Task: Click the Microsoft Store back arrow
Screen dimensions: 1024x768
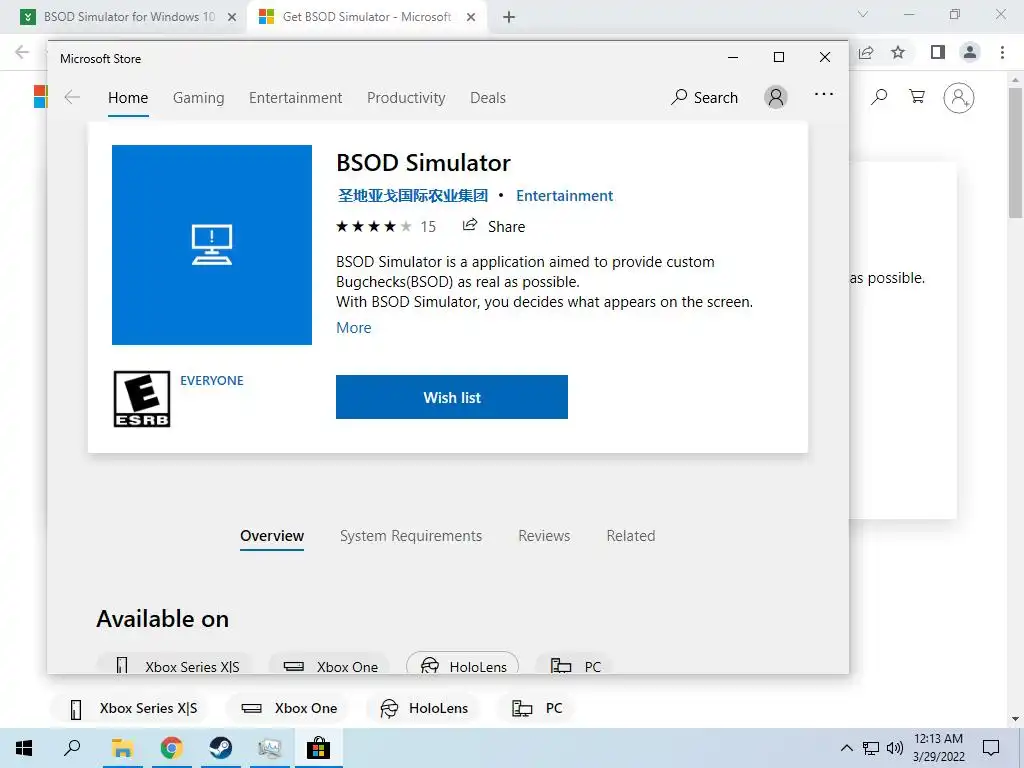Action: 72,98
